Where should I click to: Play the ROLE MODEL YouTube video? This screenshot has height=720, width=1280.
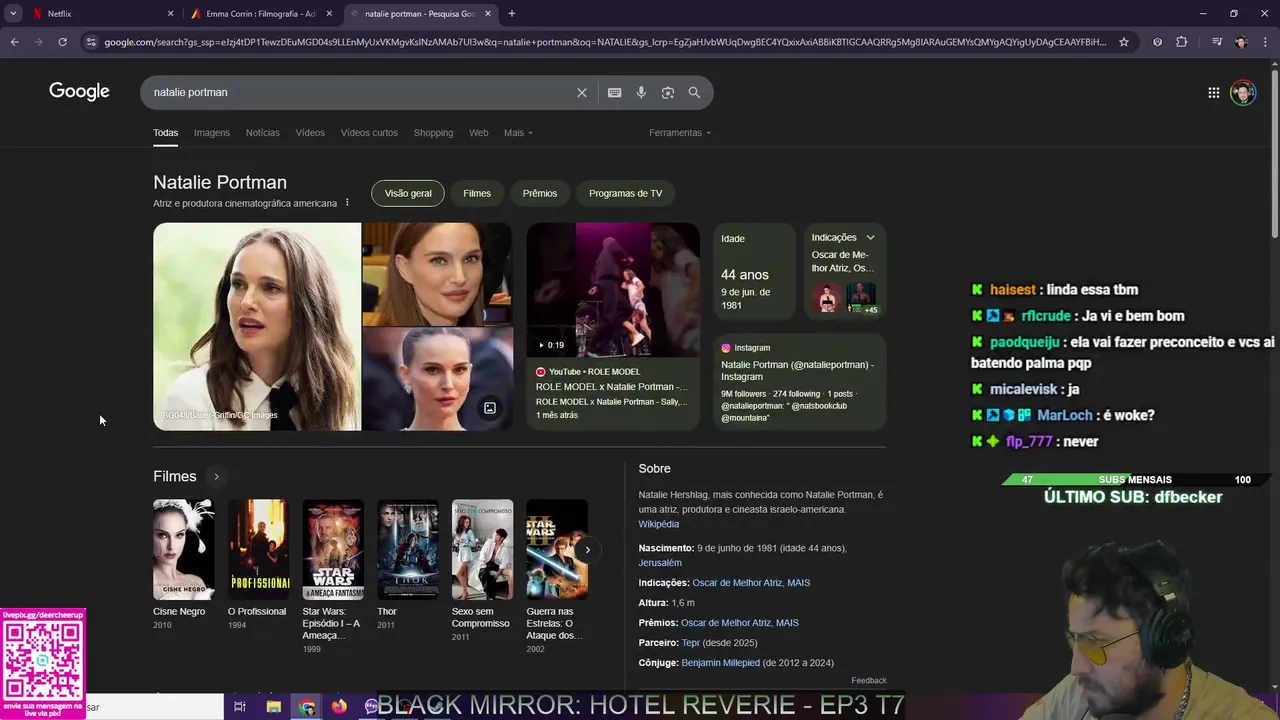click(x=613, y=290)
